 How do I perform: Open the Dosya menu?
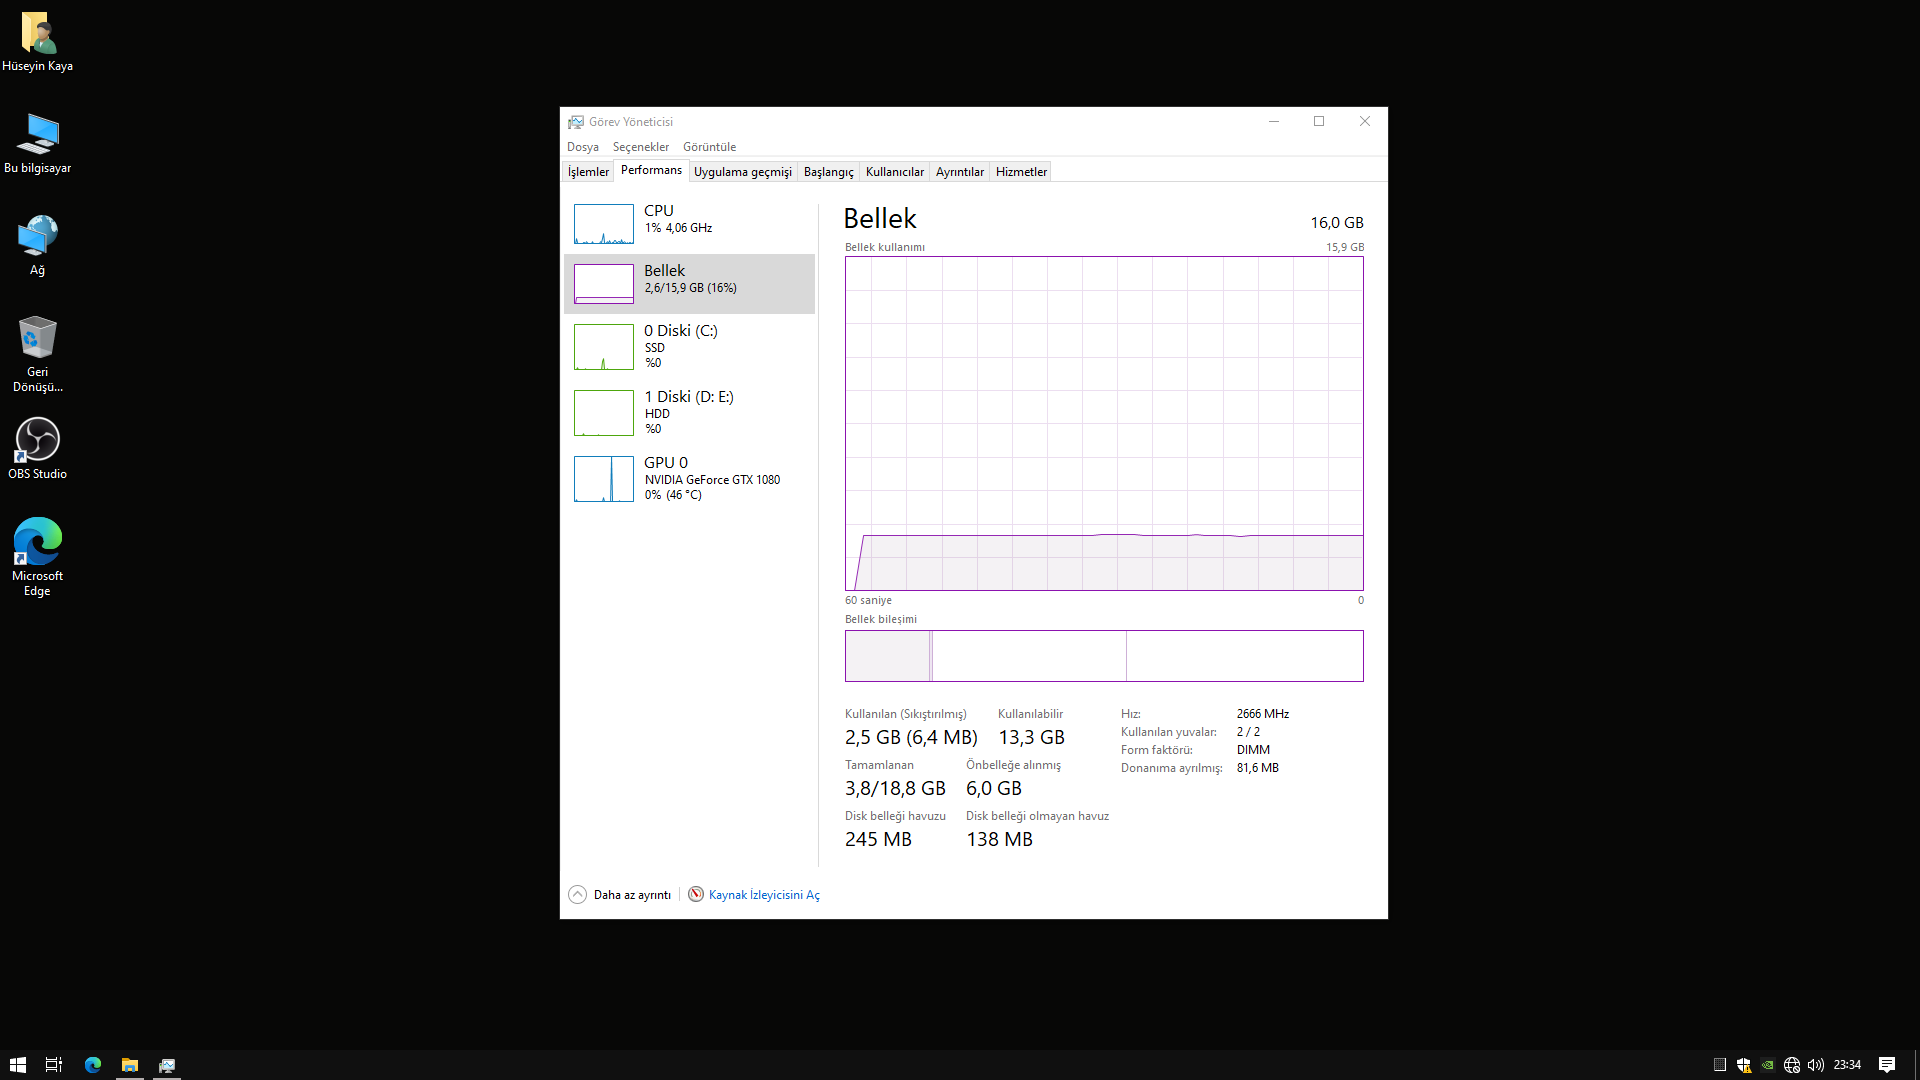(582, 147)
